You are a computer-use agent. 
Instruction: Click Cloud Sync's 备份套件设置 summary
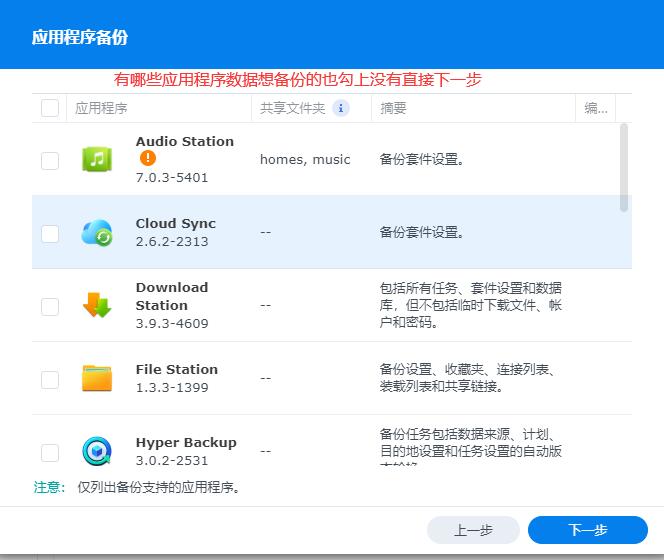[421, 233]
